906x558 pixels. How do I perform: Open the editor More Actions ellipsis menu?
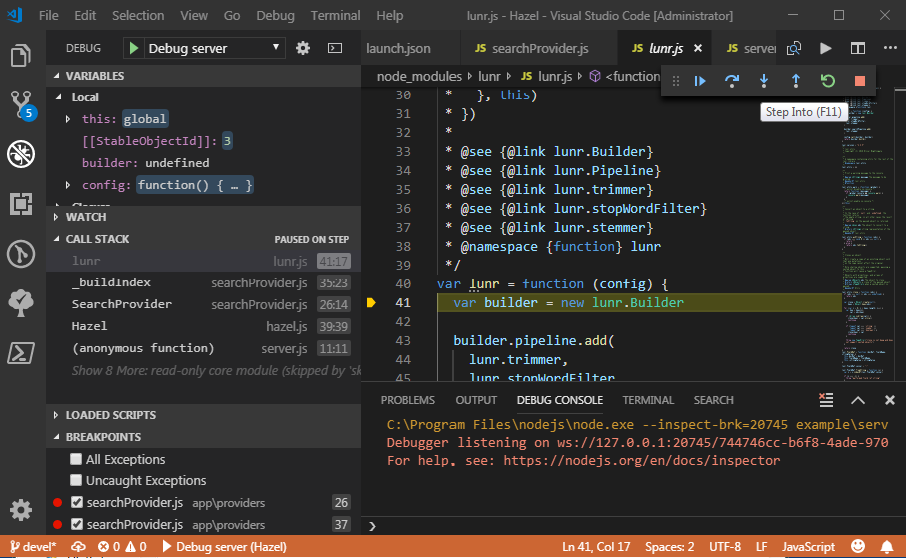(x=890, y=49)
